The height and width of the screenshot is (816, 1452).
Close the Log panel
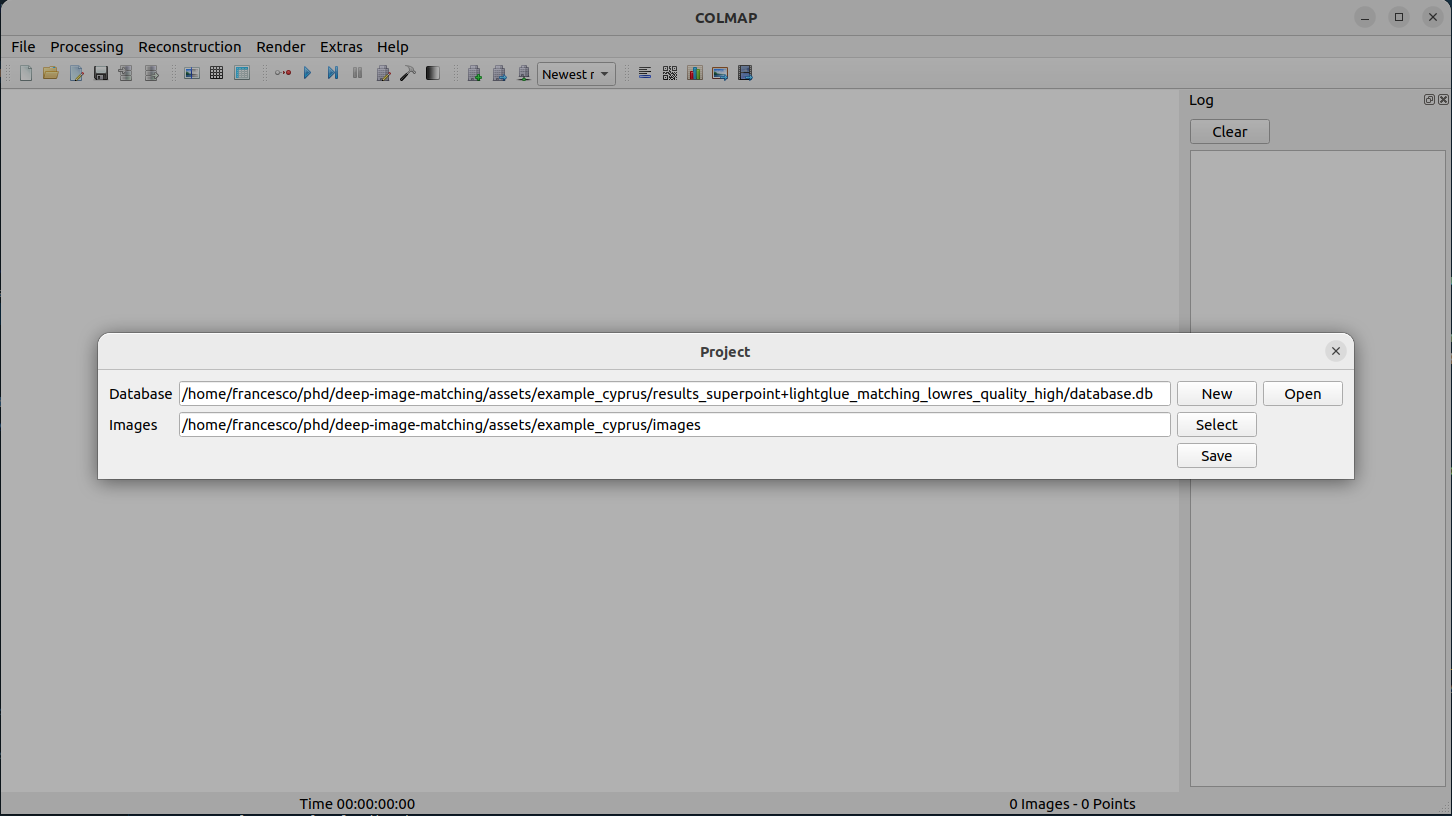1443,100
